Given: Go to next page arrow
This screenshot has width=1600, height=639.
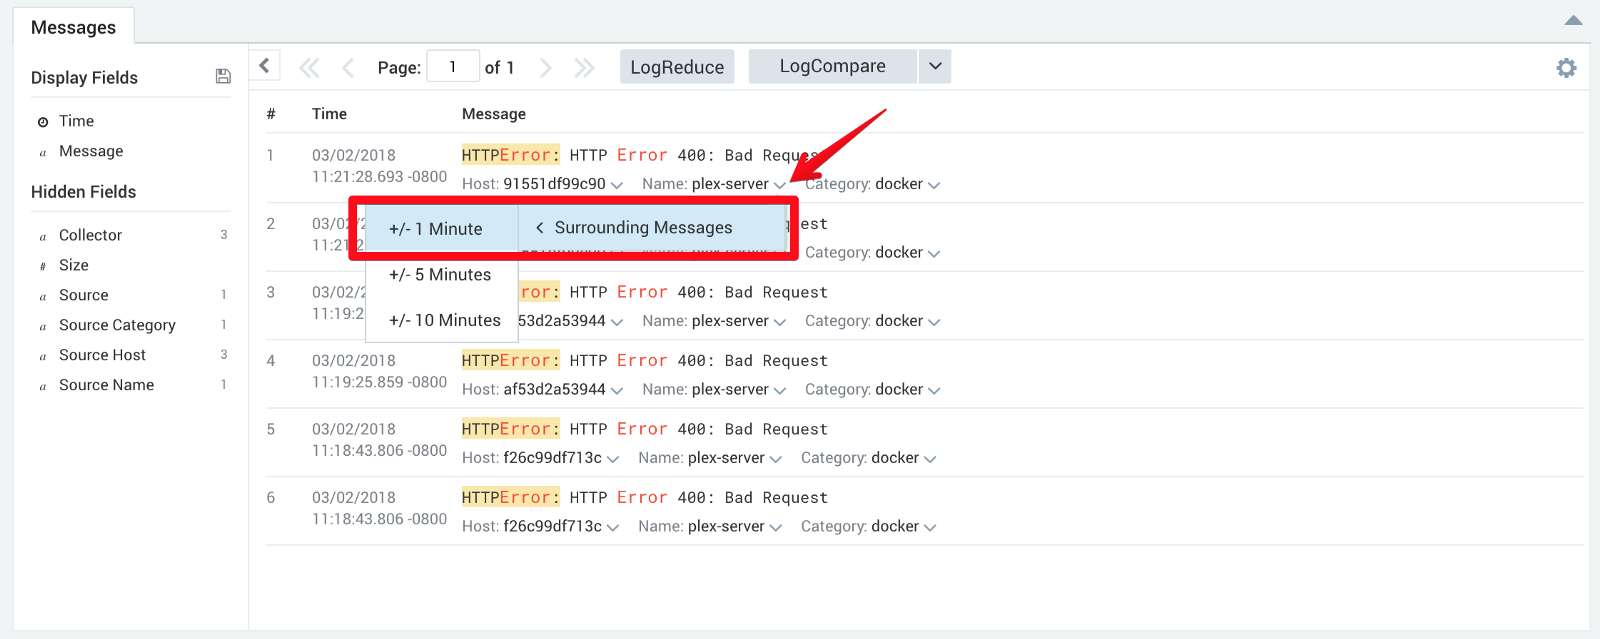Looking at the screenshot, I should [x=546, y=68].
